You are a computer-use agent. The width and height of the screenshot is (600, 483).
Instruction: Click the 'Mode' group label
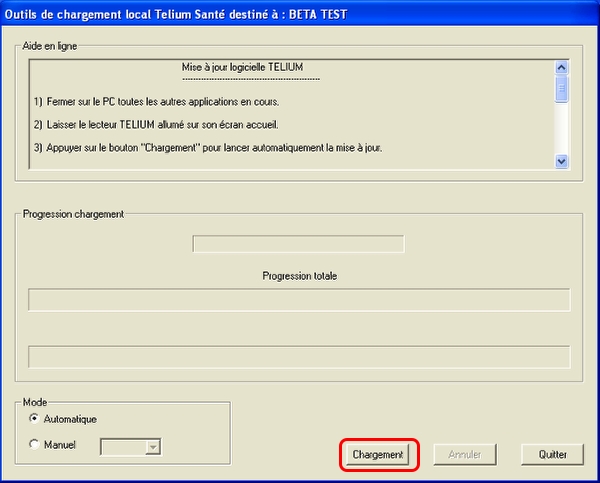click(x=35, y=402)
